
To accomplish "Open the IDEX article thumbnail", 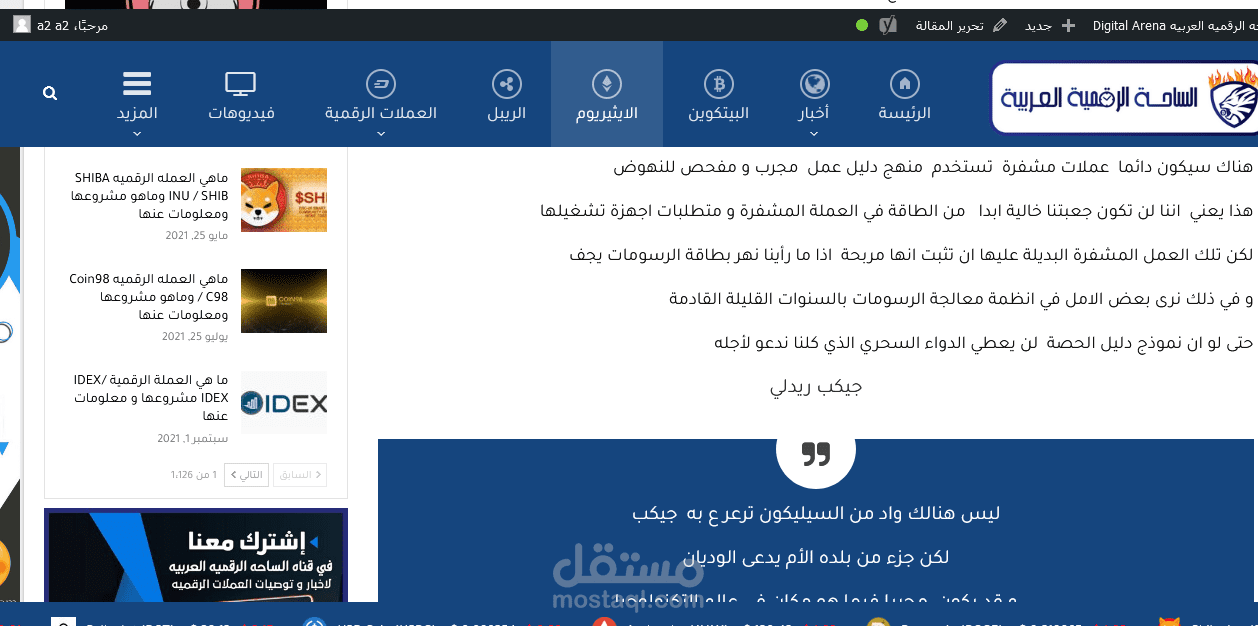I will point(284,402).
